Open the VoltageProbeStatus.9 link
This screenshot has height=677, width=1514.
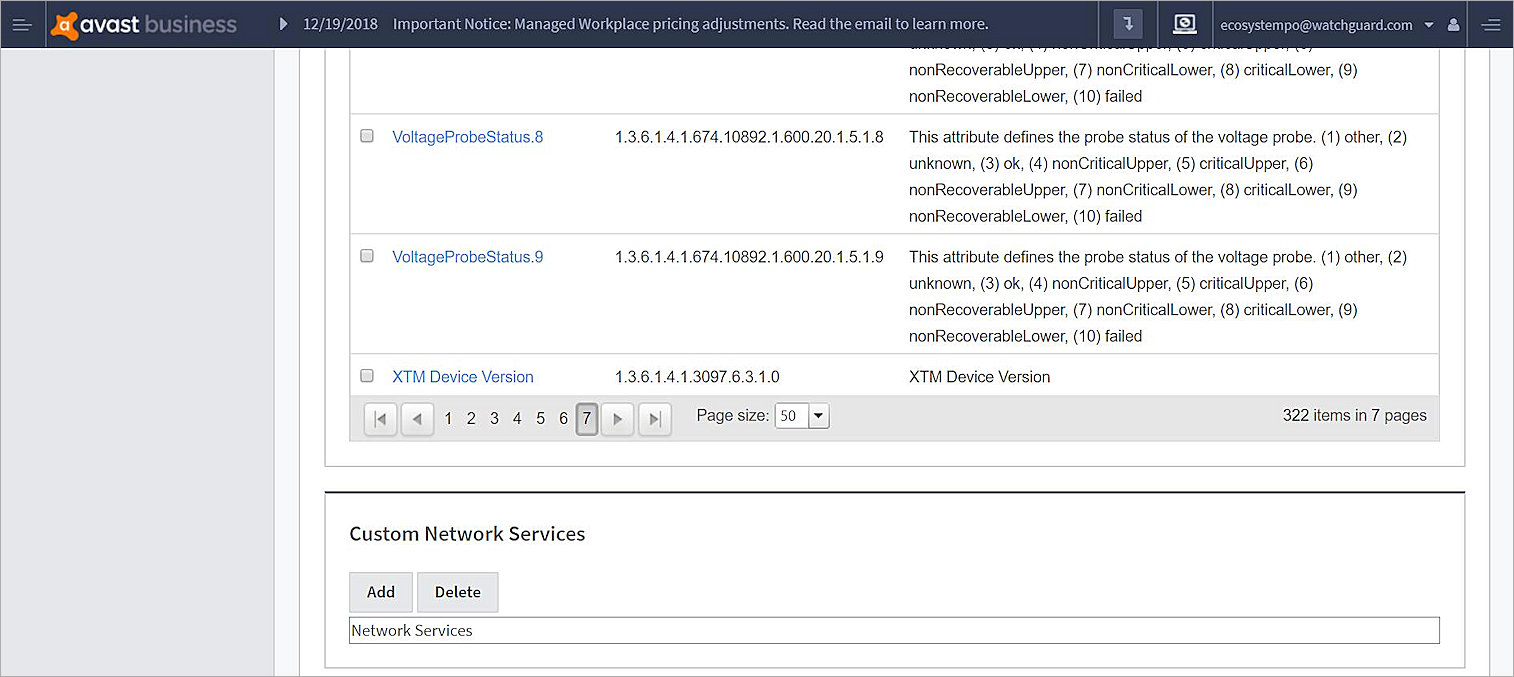pyautogui.click(x=467, y=256)
